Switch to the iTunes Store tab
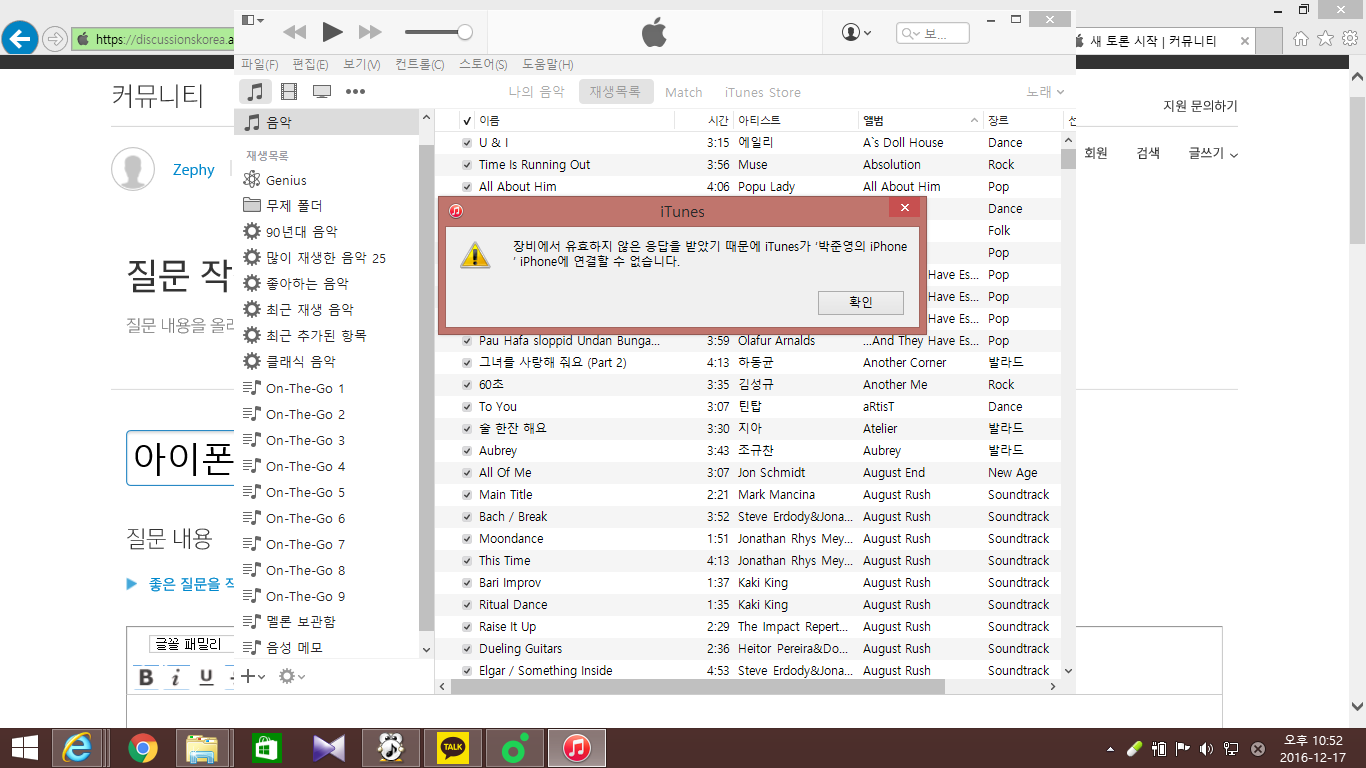Viewport: 1366px width, 768px height. [x=762, y=92]
